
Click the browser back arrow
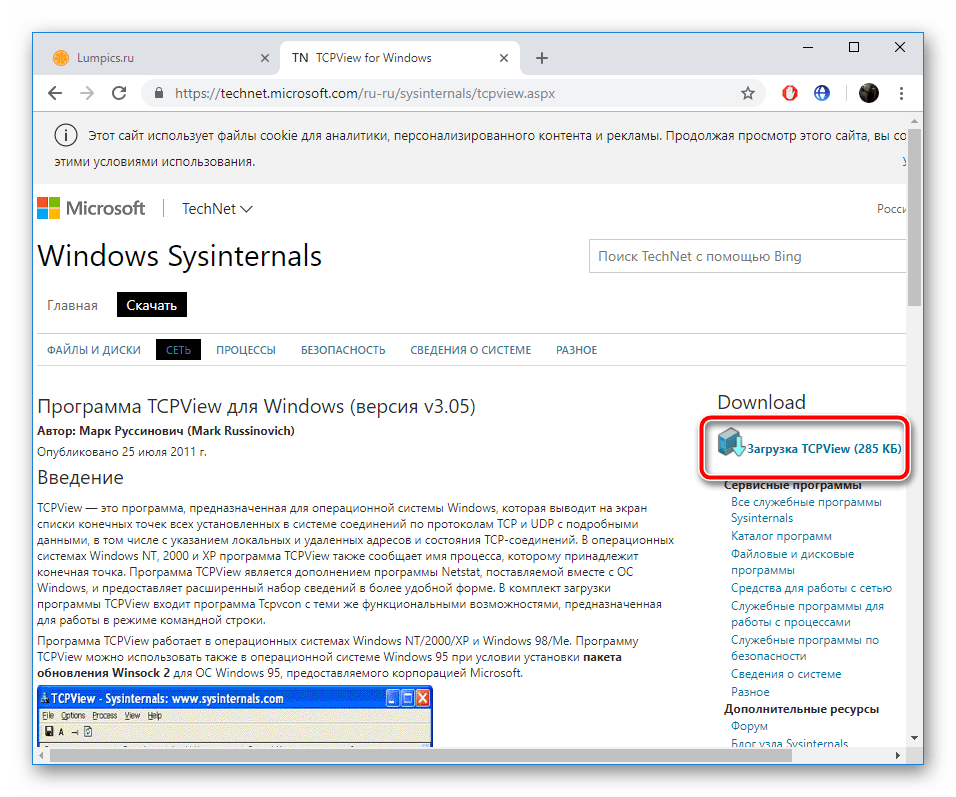(55, 93)
